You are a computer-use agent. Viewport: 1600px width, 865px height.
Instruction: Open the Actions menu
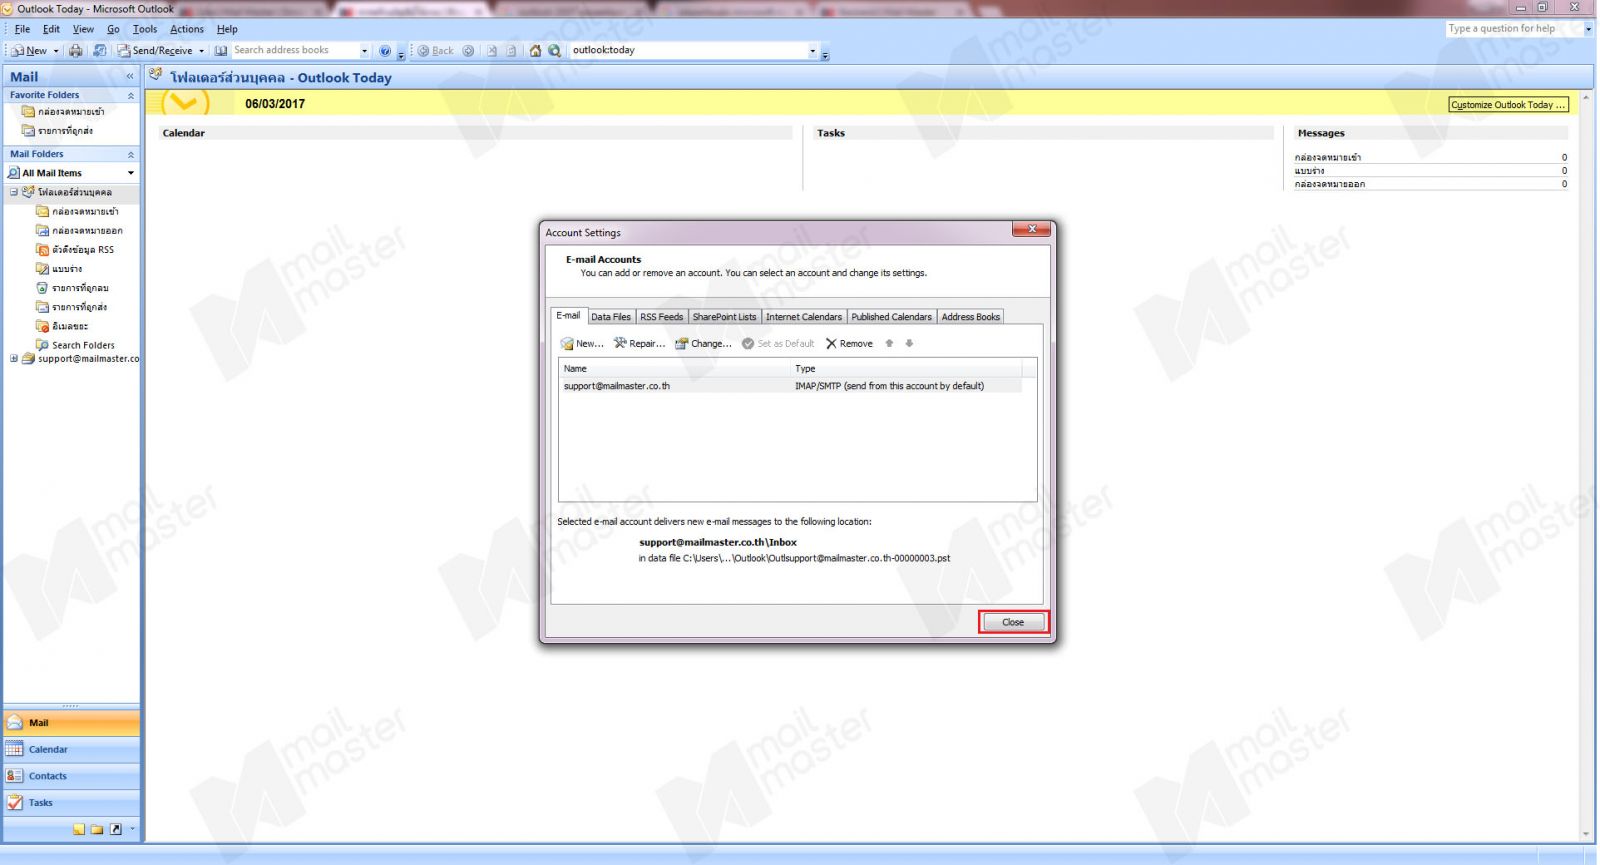[186, 29]
